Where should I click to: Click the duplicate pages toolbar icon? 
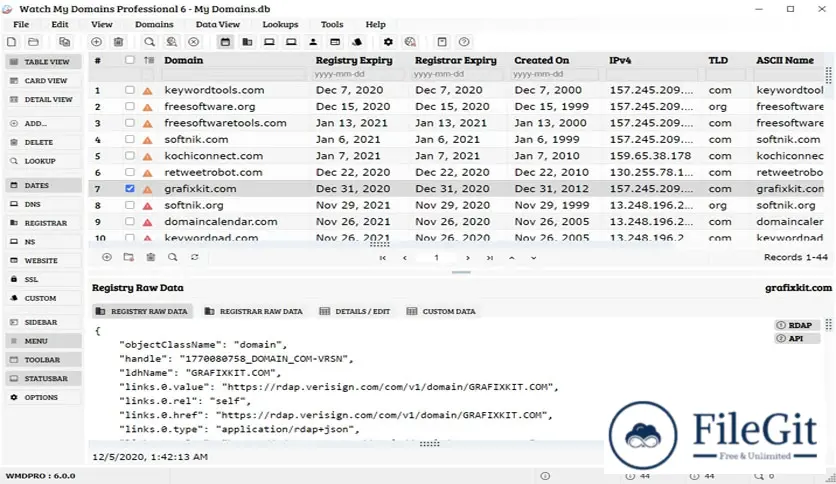65,42
